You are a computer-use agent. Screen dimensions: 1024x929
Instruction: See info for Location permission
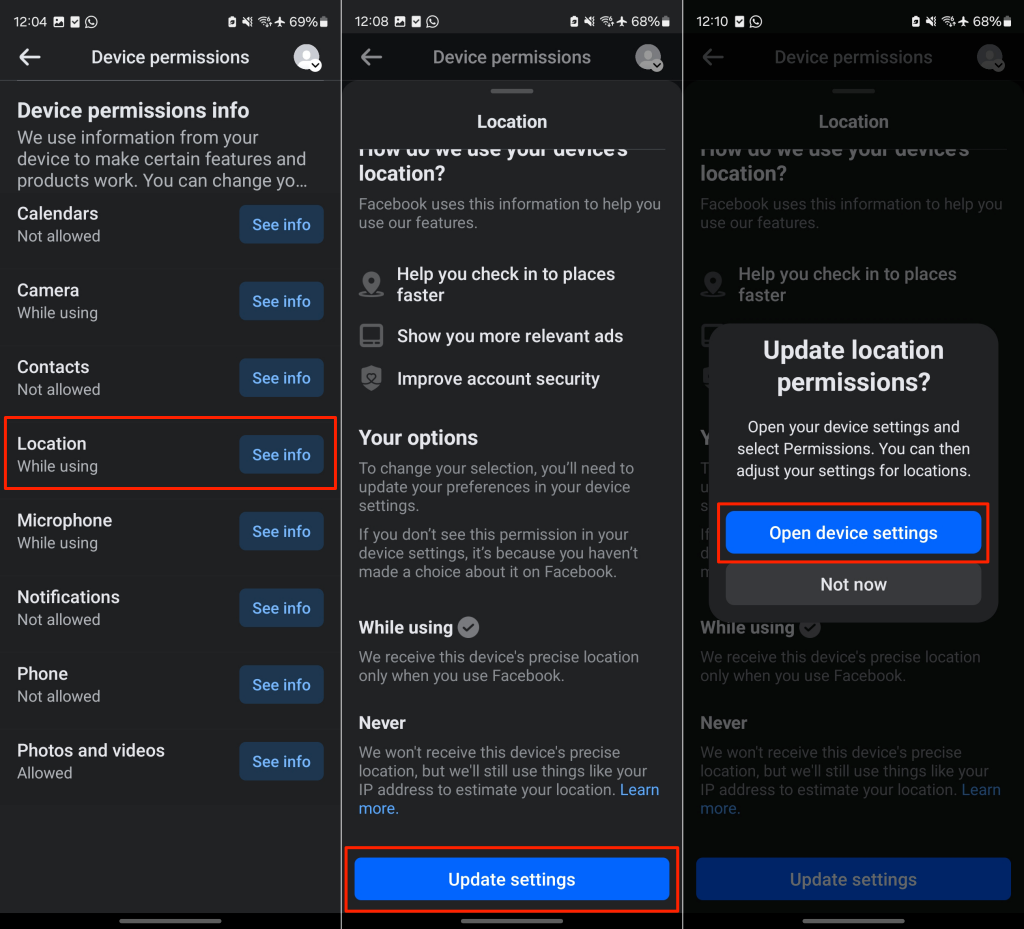click(281, 454)
